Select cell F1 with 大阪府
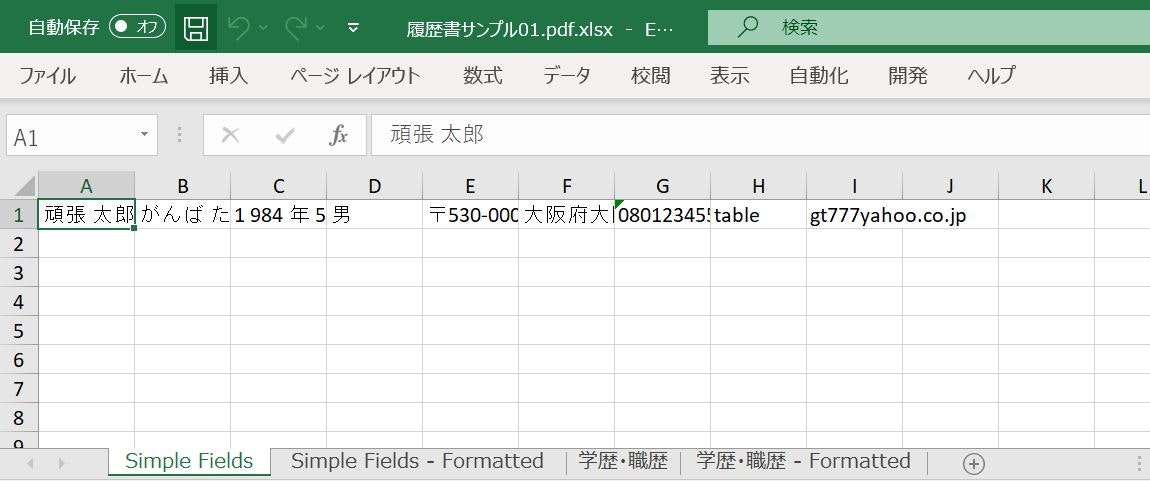Screen dimensions: 1150x481 point(567,215)
